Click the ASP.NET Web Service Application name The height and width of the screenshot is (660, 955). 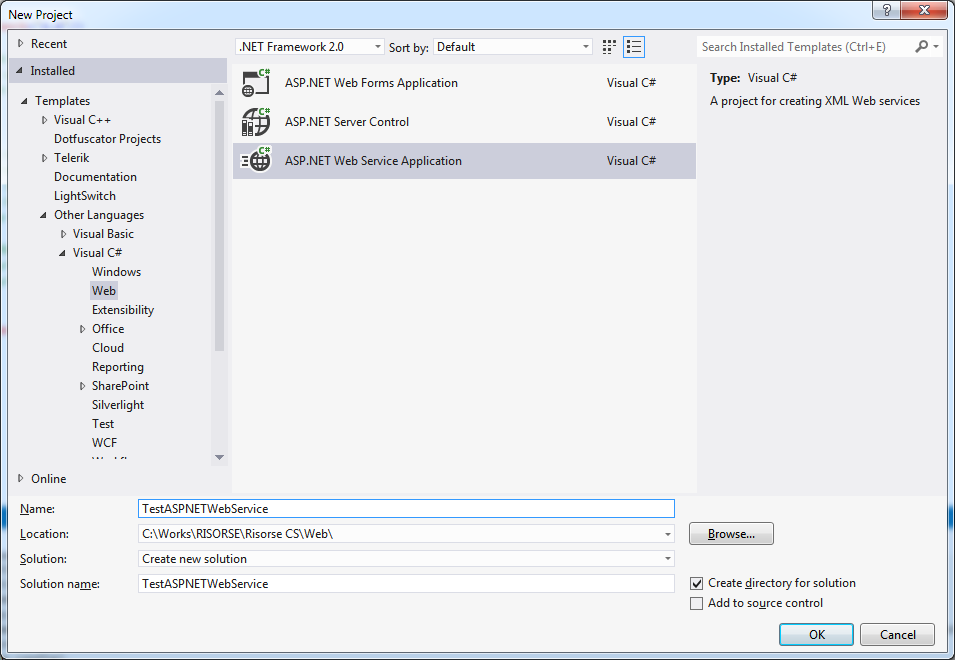click(x=373, y=161)
